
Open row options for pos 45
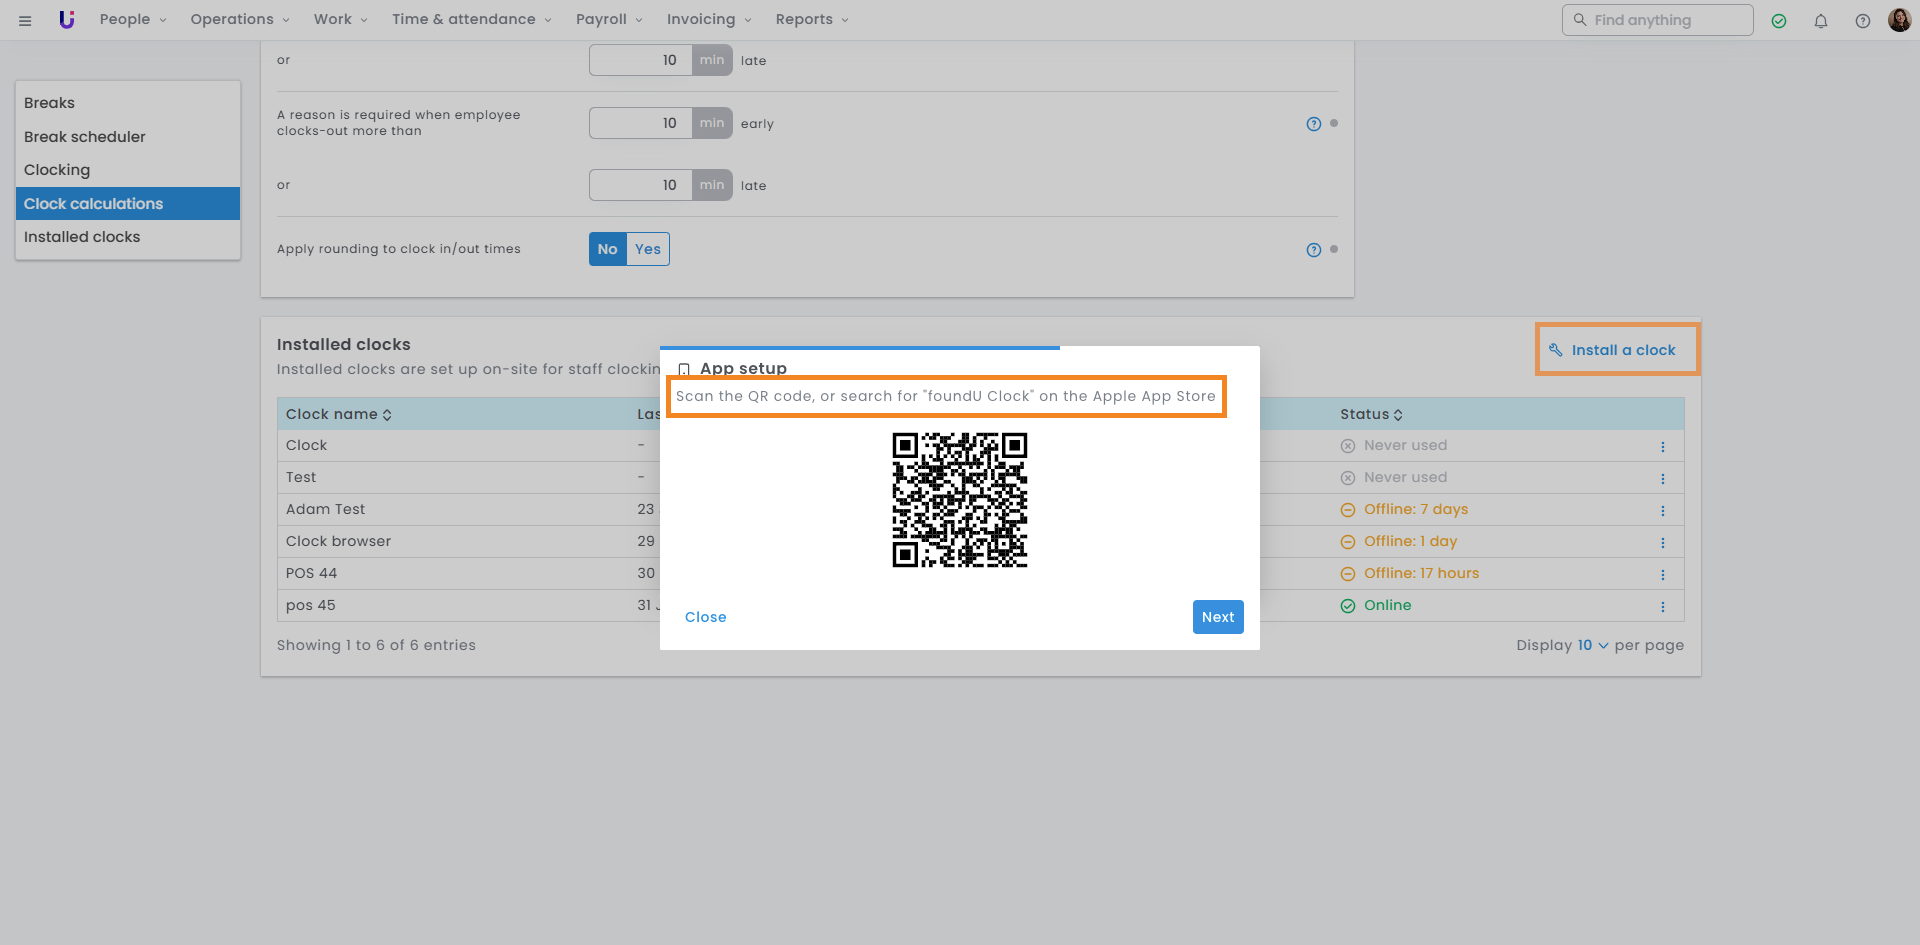click(1663, 607)
